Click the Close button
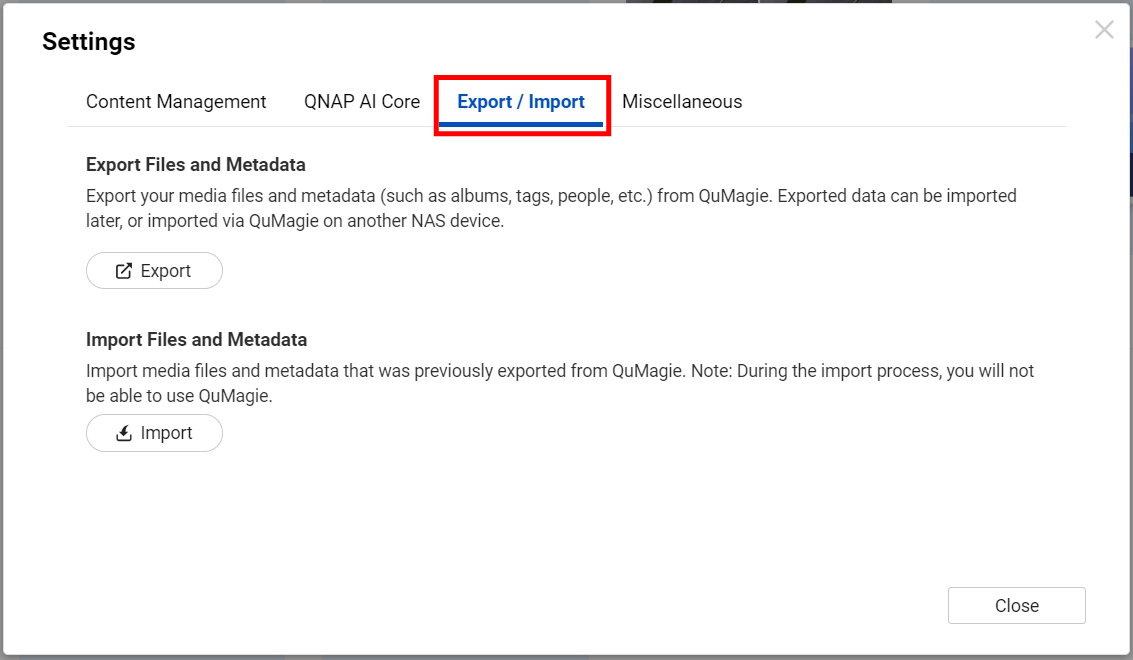This screenshot has width=1133, height=660. pyautogui.click(x=1016, y=606)
